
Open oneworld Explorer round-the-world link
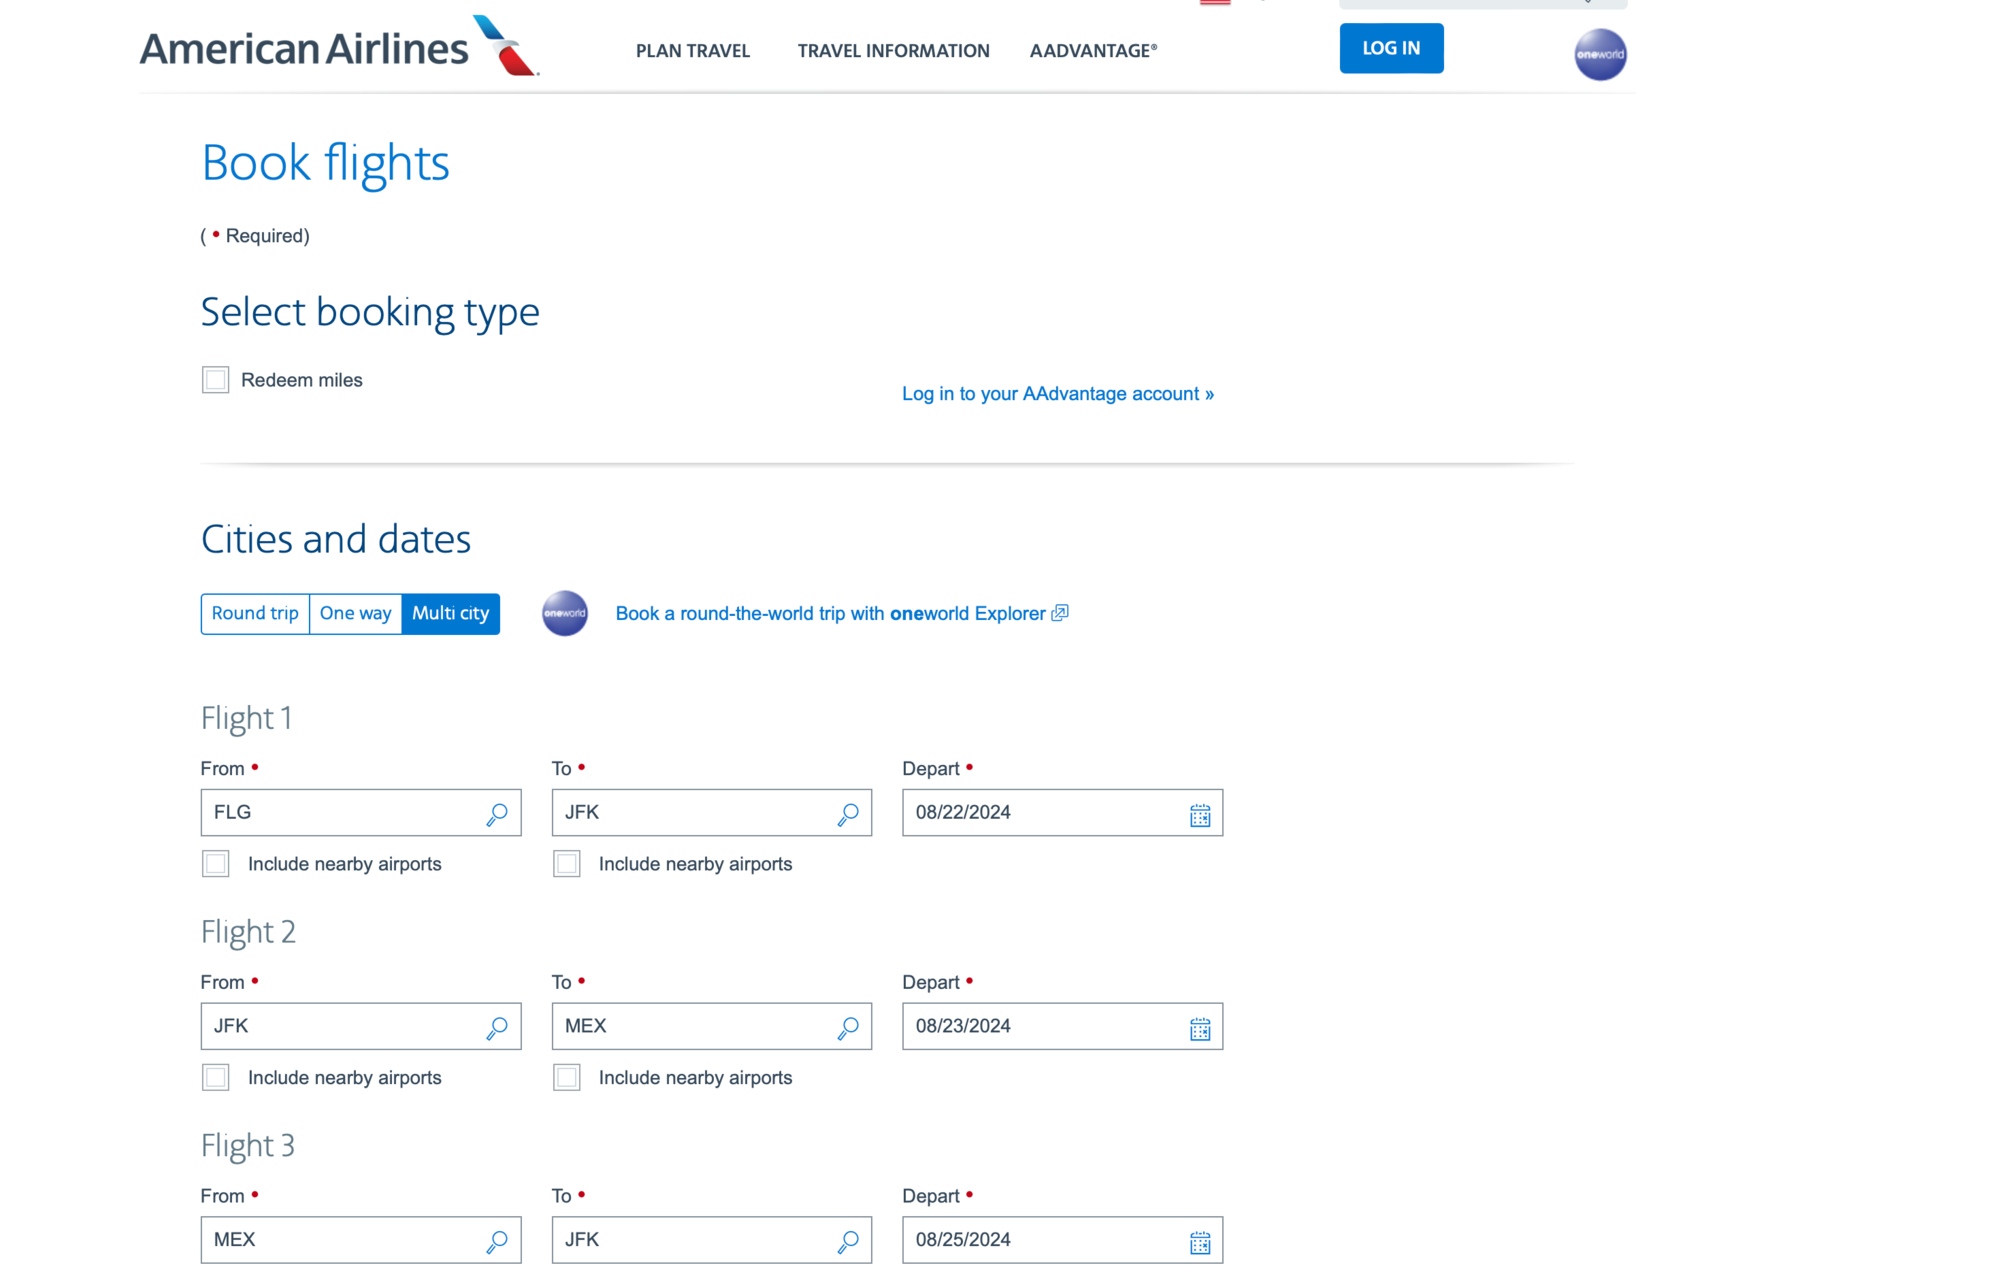click(x=830, y=614)
